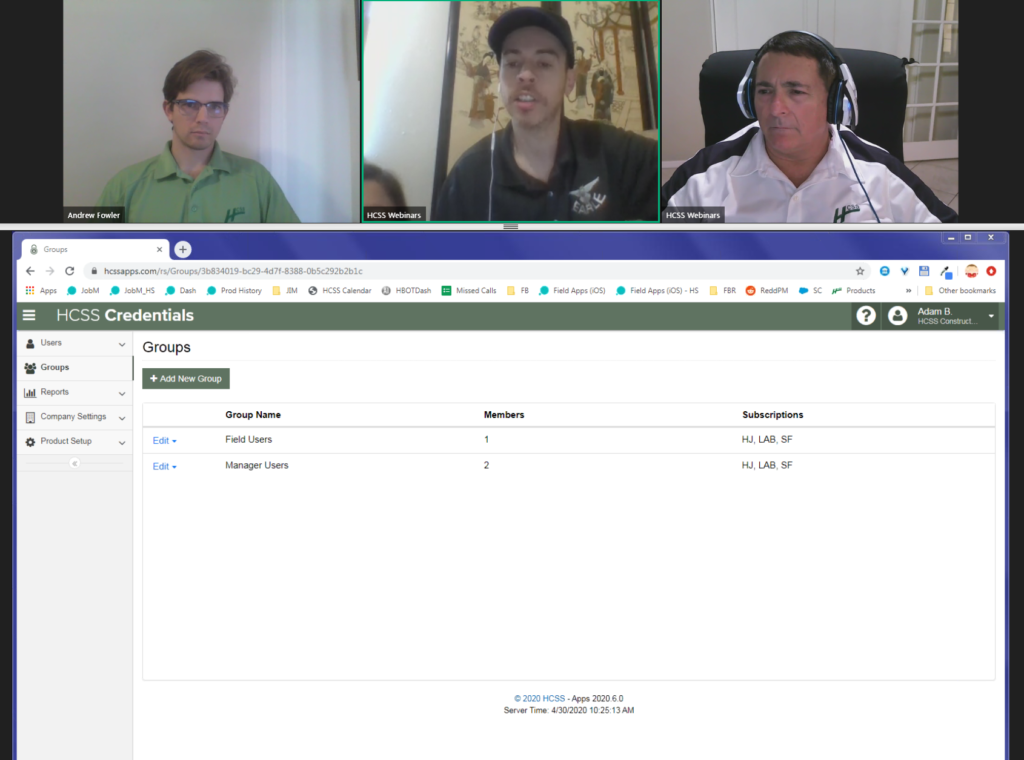The image size is (1024, 760).
Task: Open the Field Apps (iOS) bookmark
Action: (x=572, y=291)
